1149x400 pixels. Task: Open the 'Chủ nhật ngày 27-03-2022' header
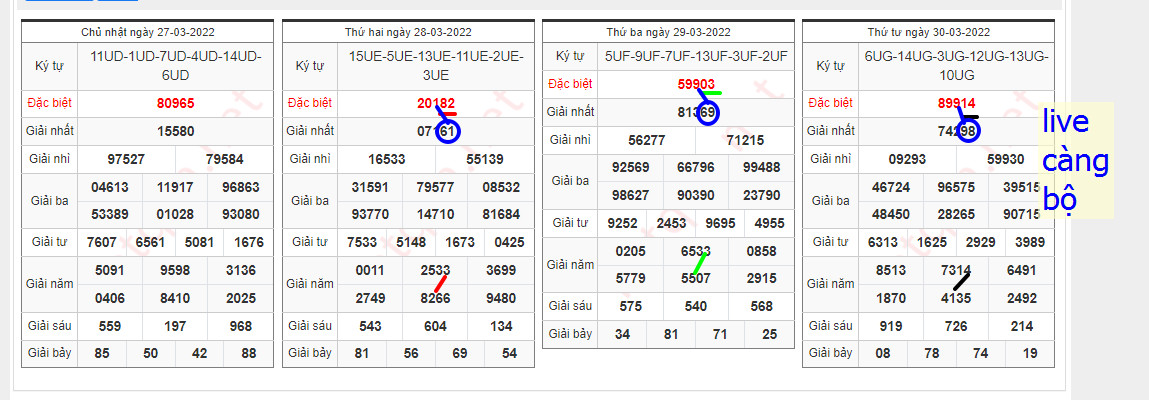(x=149, y=32)
